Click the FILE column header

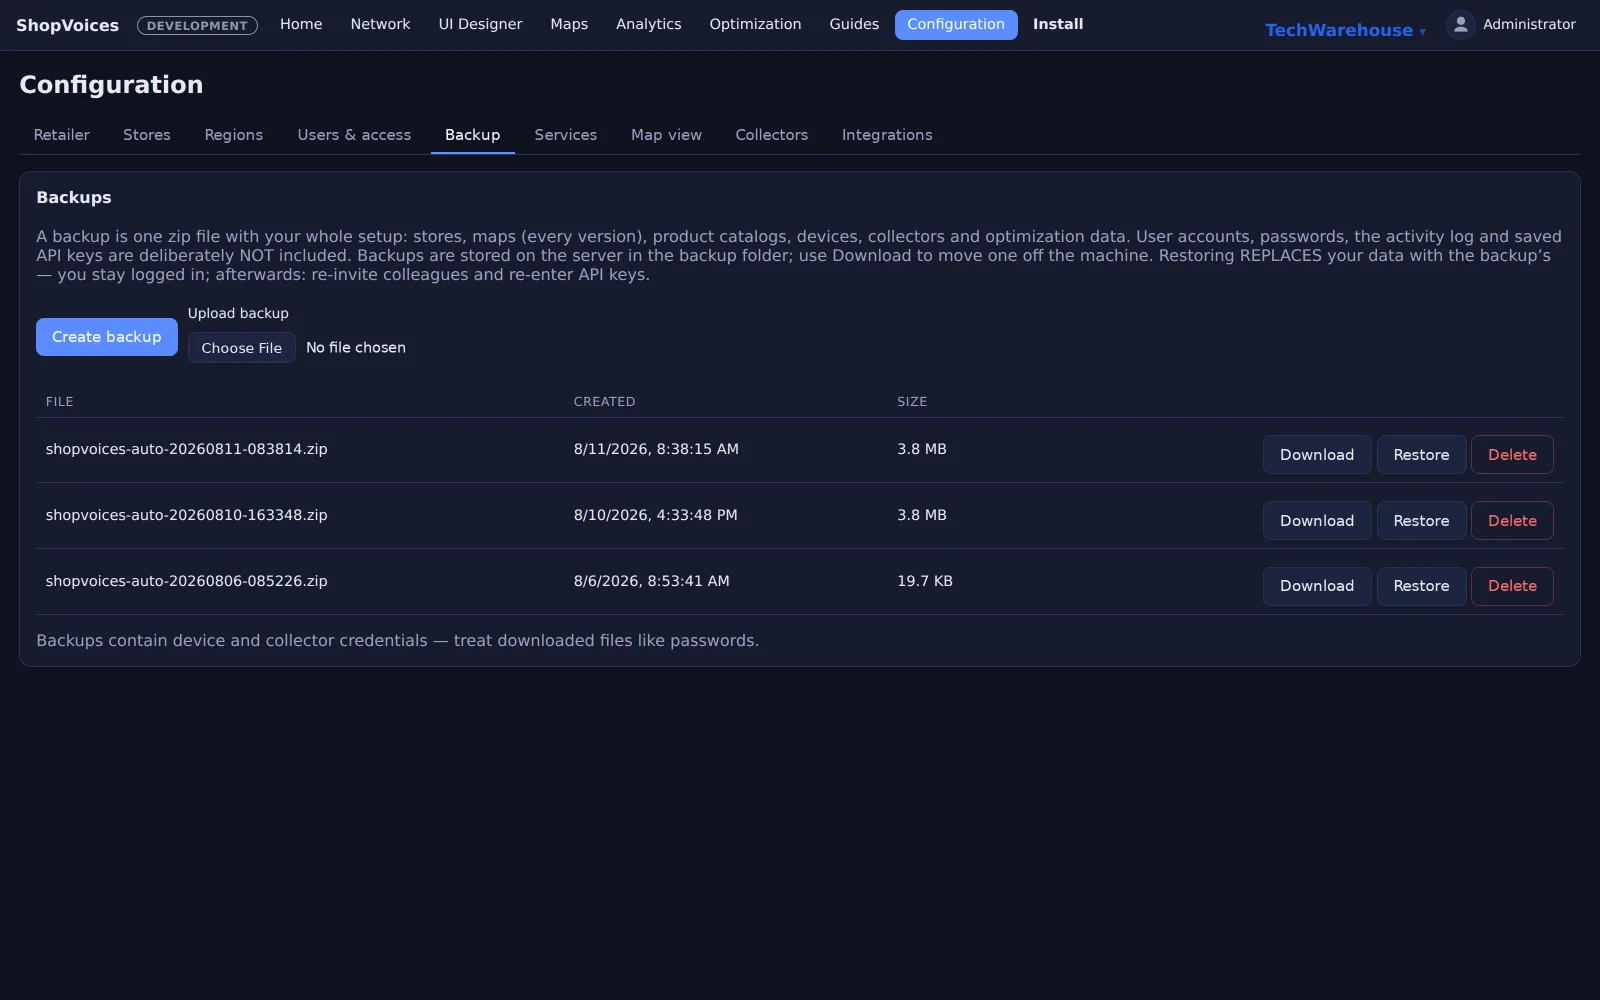(59, 402)
